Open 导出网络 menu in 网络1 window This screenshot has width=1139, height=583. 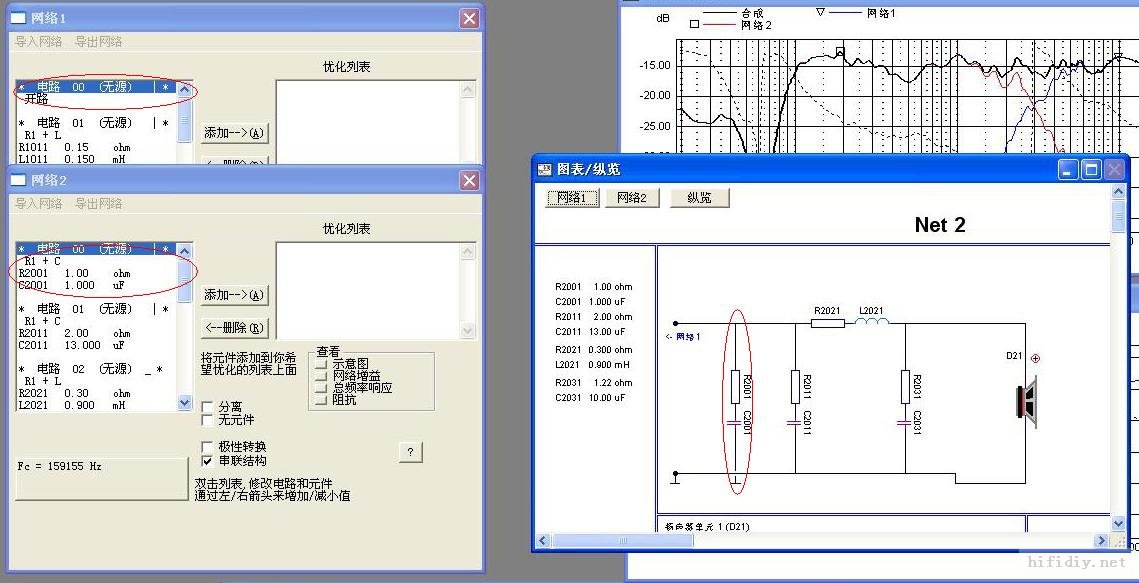[x=98, y=42]
